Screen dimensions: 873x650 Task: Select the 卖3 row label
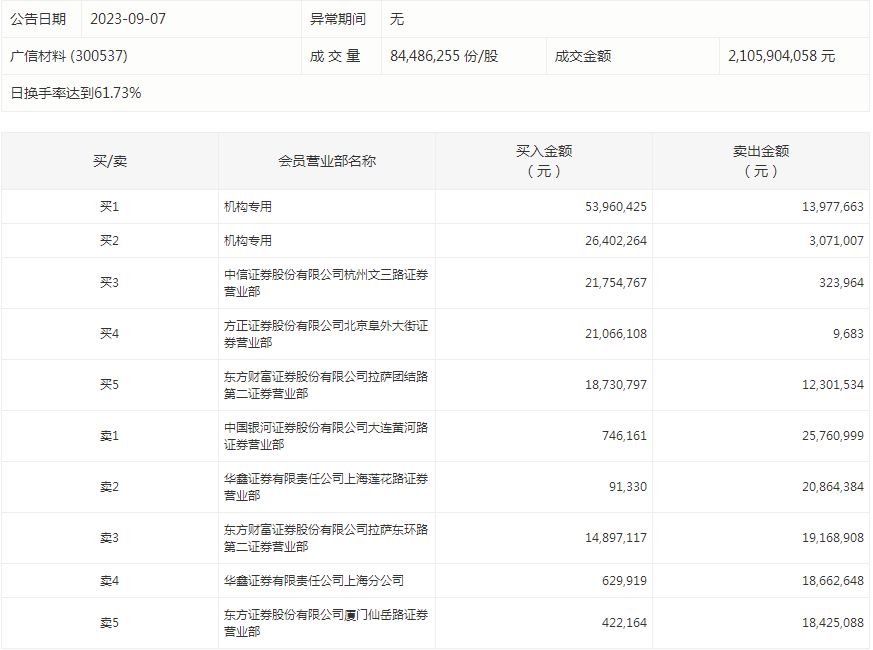coord(110,538)
